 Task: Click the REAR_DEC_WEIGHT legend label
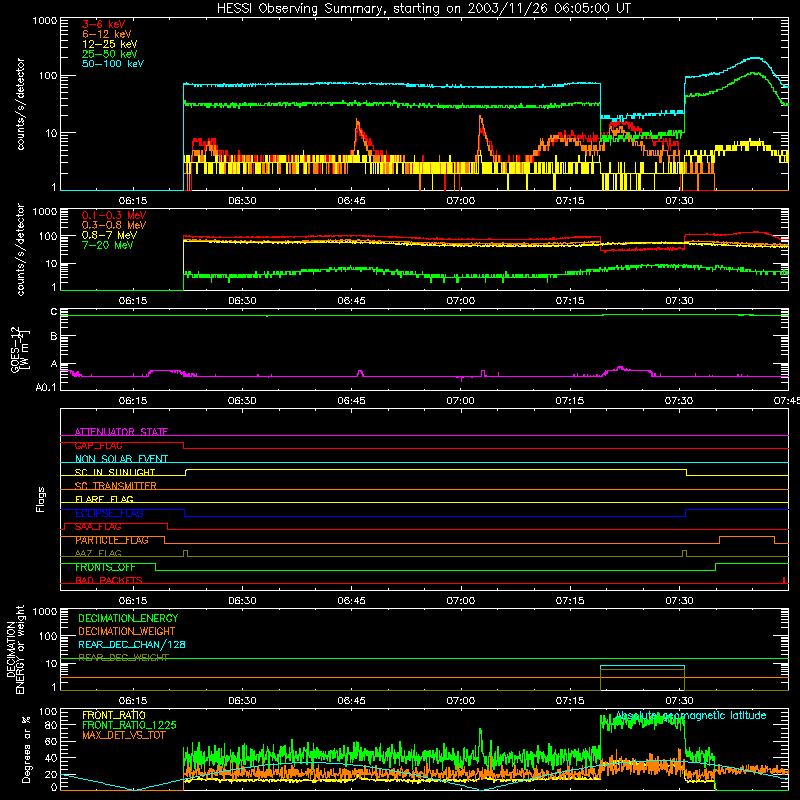(123, 658)
